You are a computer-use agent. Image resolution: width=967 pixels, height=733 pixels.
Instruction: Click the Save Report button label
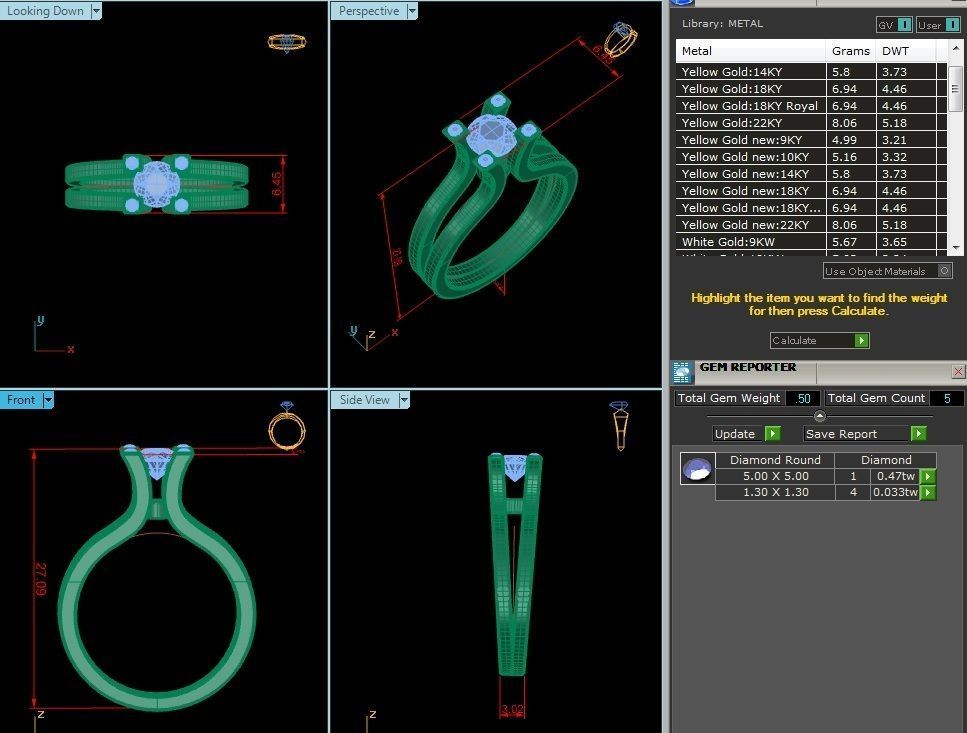click(x=841, y=433)
